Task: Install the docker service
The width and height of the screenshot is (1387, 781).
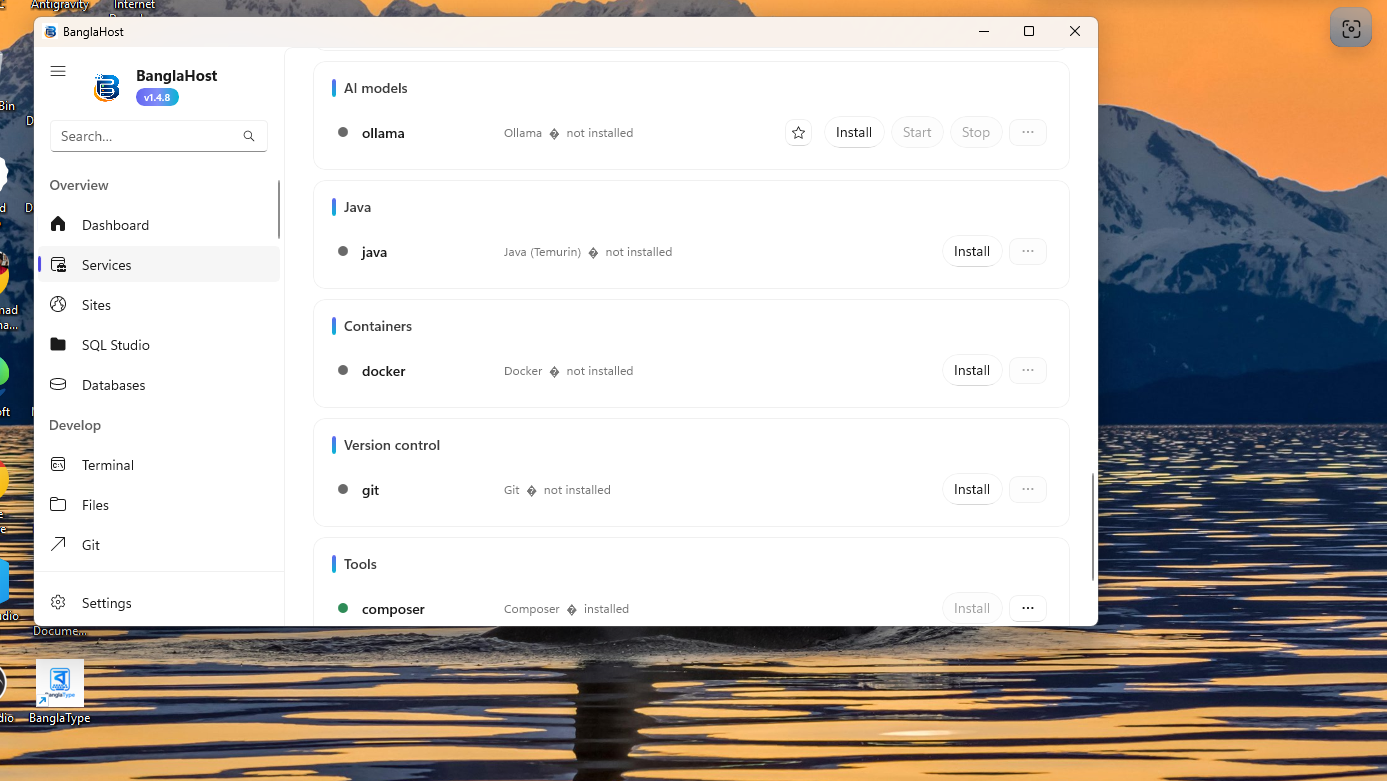Action: pyautogui.click(x=972, y=370)
